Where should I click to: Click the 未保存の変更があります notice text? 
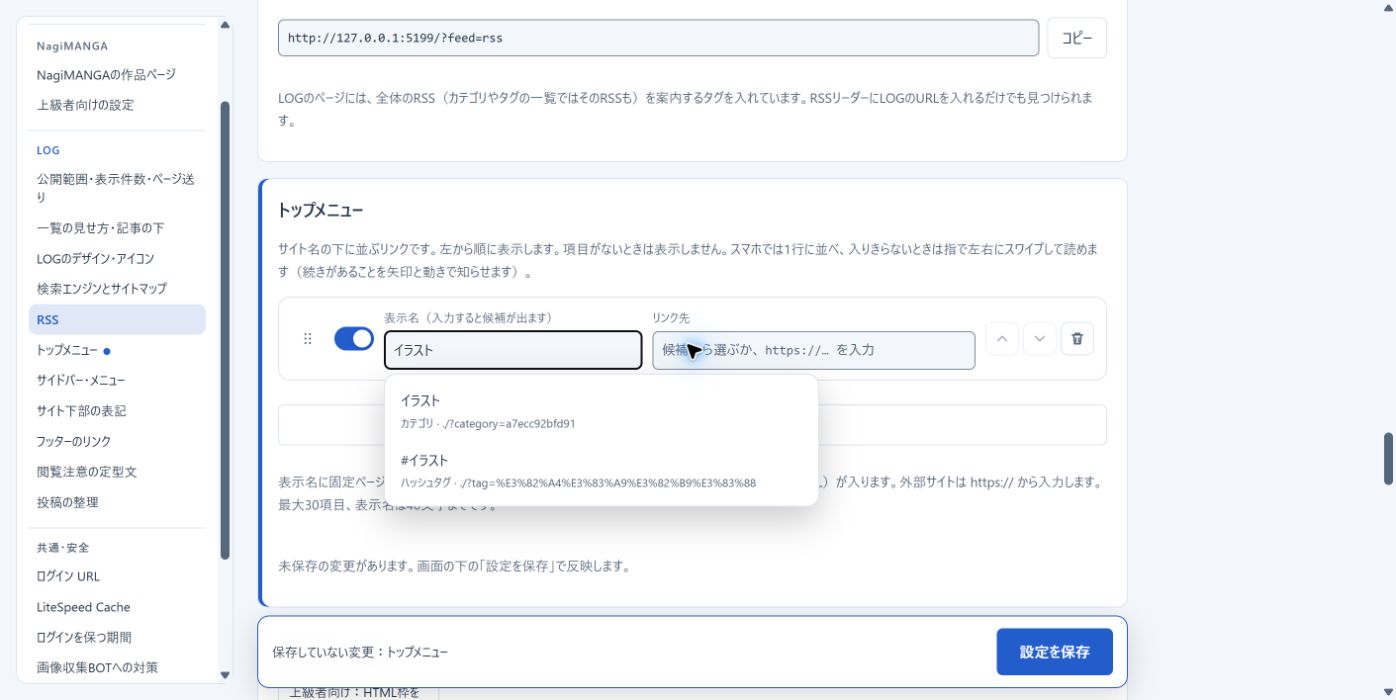coord(454,565)
